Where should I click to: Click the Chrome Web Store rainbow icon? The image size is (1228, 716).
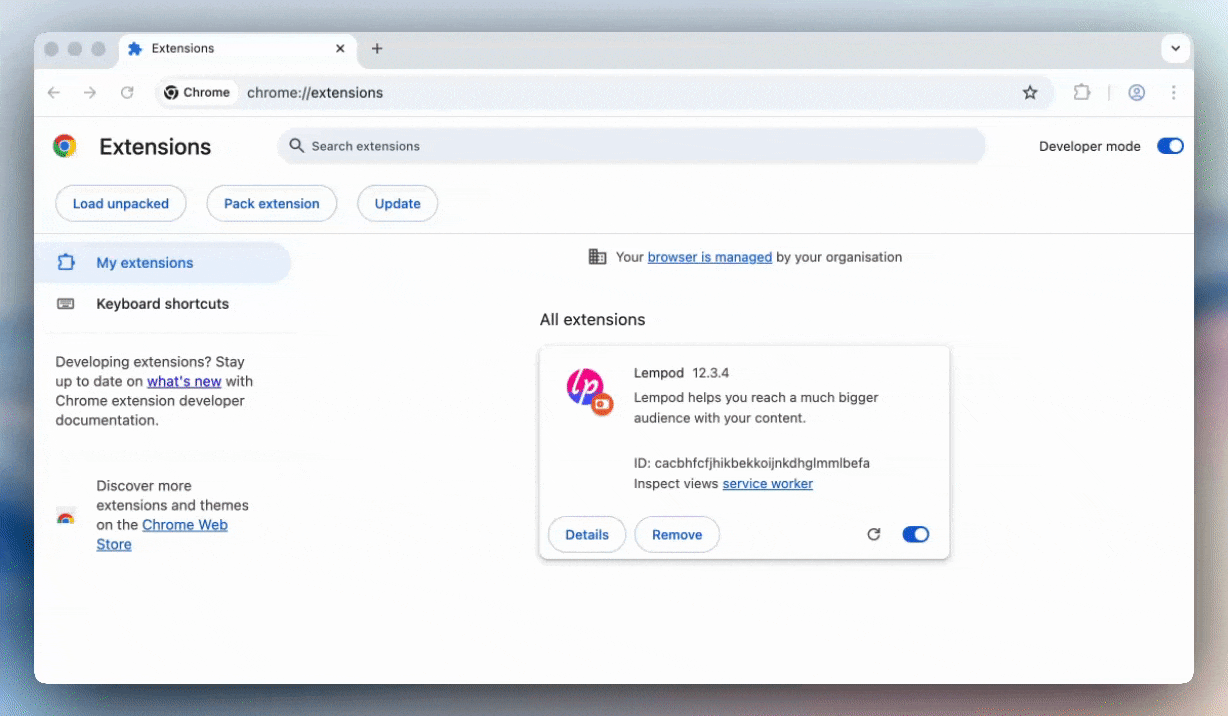coord(66,517)
